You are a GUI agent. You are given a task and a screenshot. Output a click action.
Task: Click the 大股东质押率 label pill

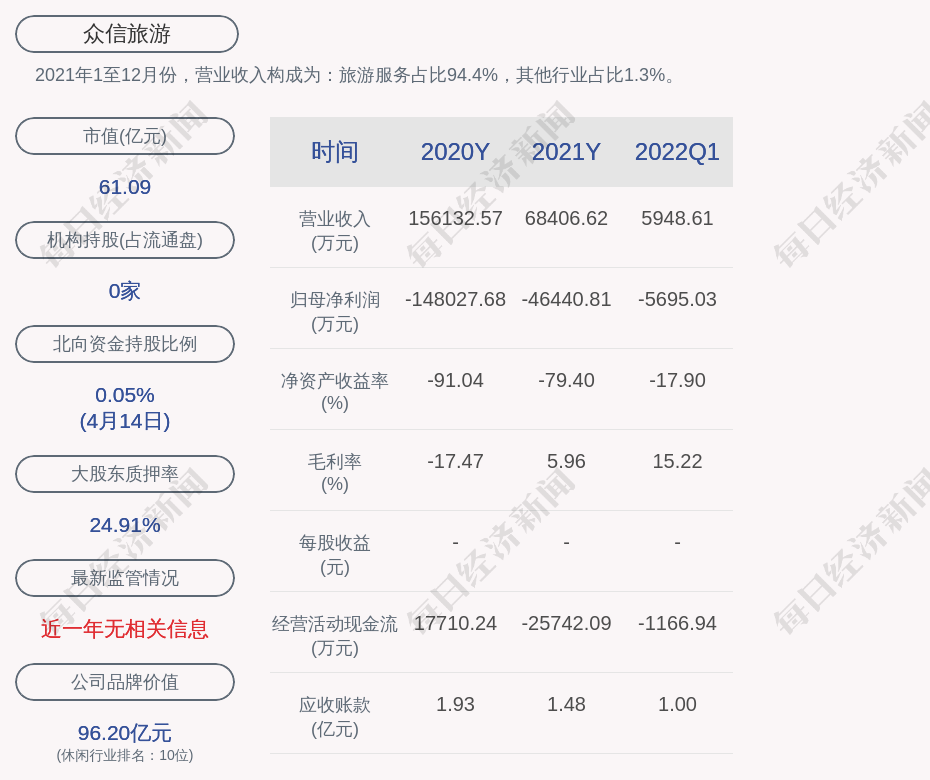click(125, 474)
